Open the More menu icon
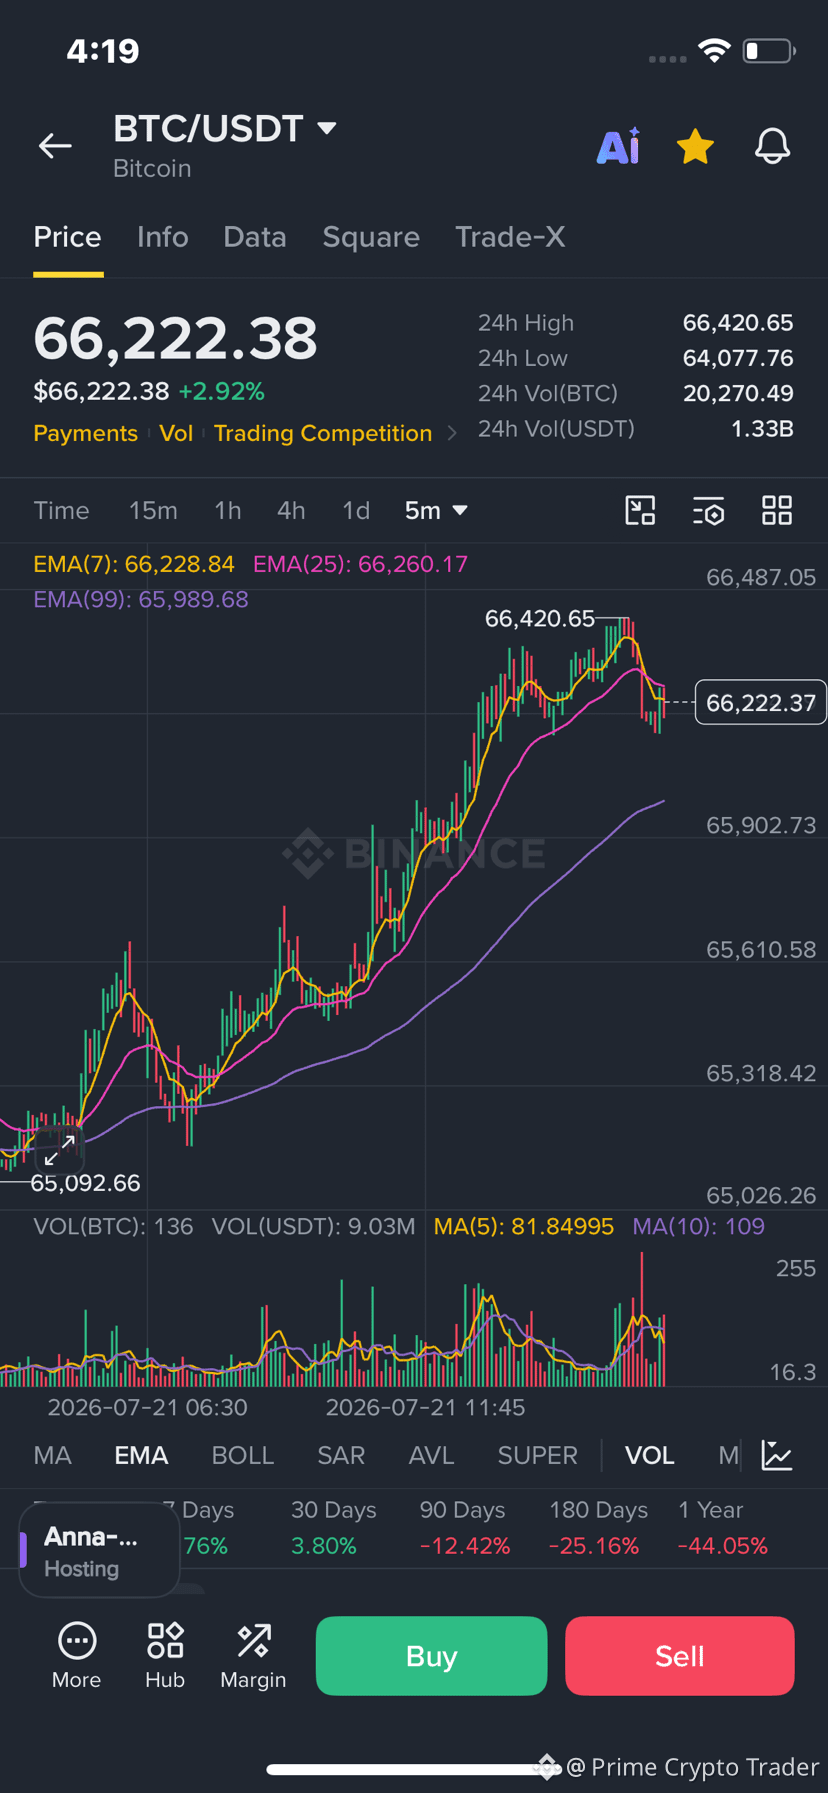828x1793 pixels. coord(77,1656)
